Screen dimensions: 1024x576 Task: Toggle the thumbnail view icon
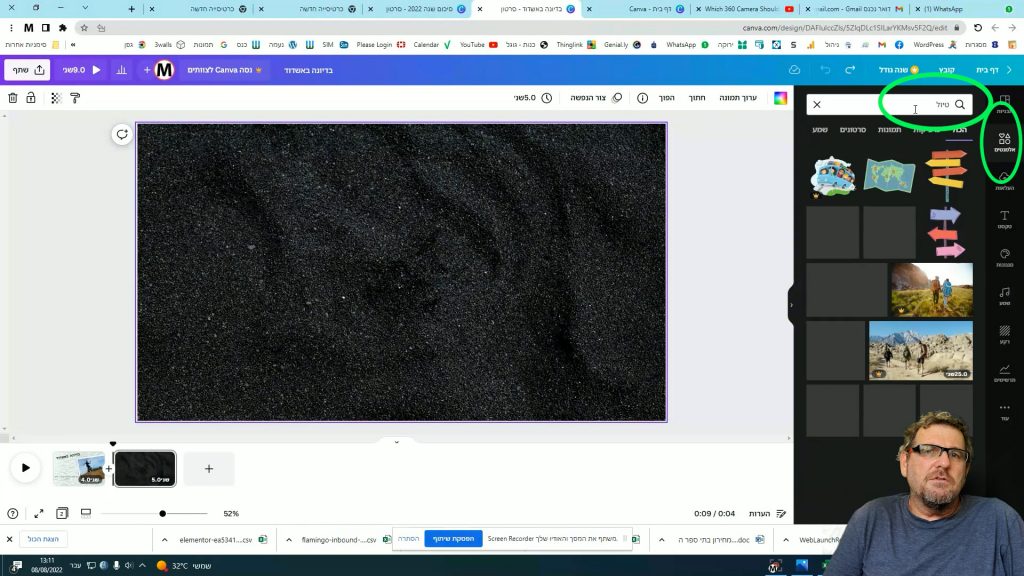[86, 513]
